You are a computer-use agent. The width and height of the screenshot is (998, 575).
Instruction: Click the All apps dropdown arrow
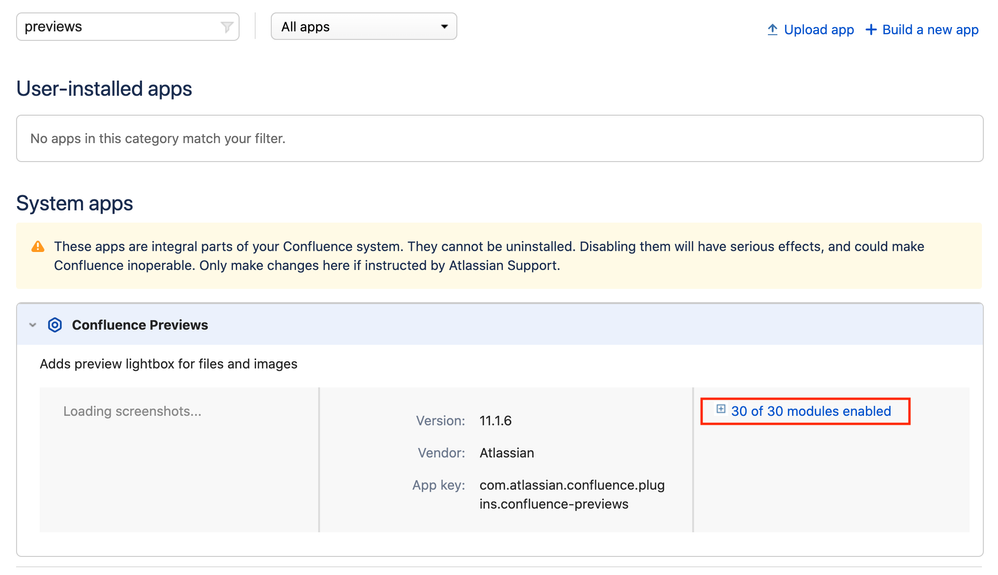pyautogui.click(x=444, y=27)
